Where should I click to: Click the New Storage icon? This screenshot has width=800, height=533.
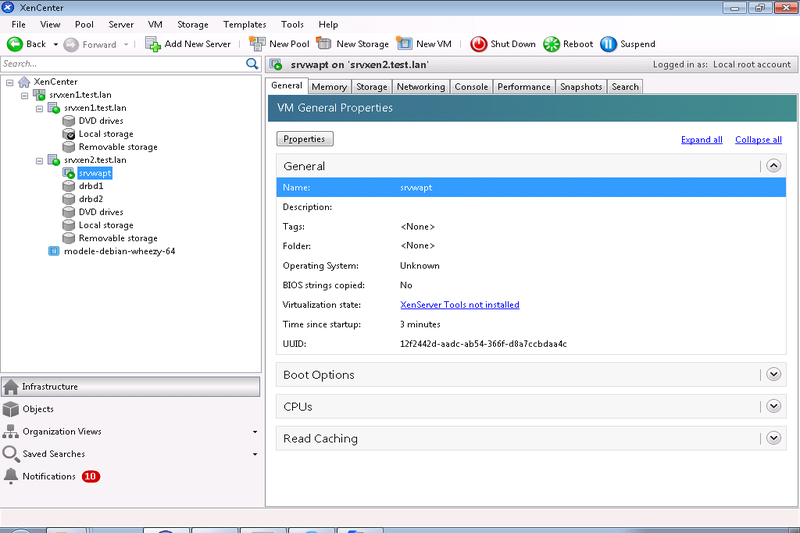click(x=323, y=43)
